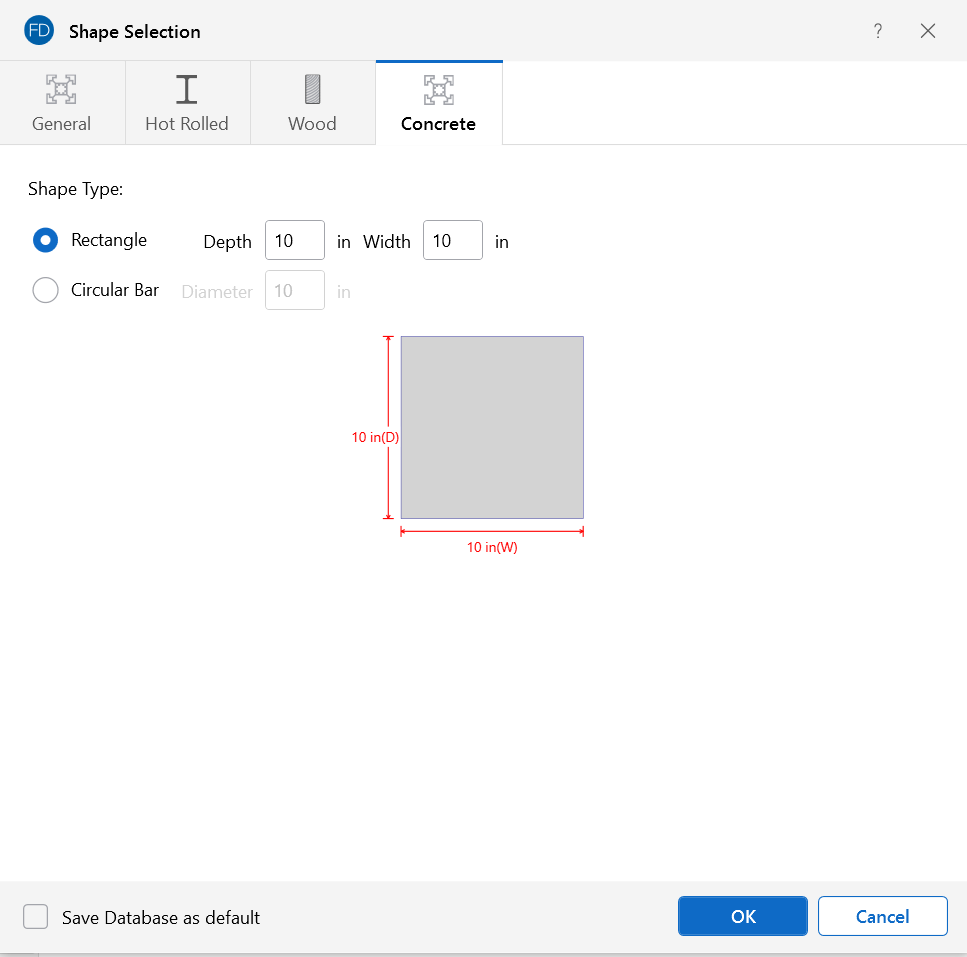Enable Save Database as default
967x957 pixels.
point(36,917)
